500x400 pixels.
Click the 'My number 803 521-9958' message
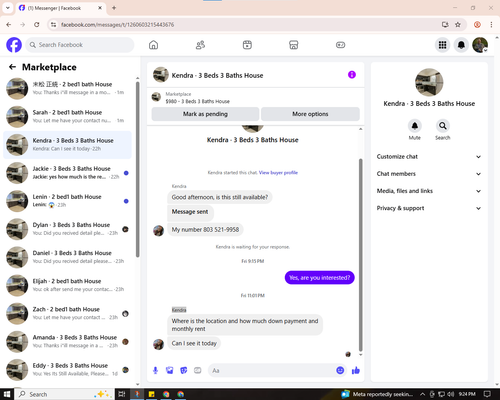(205, 230)
